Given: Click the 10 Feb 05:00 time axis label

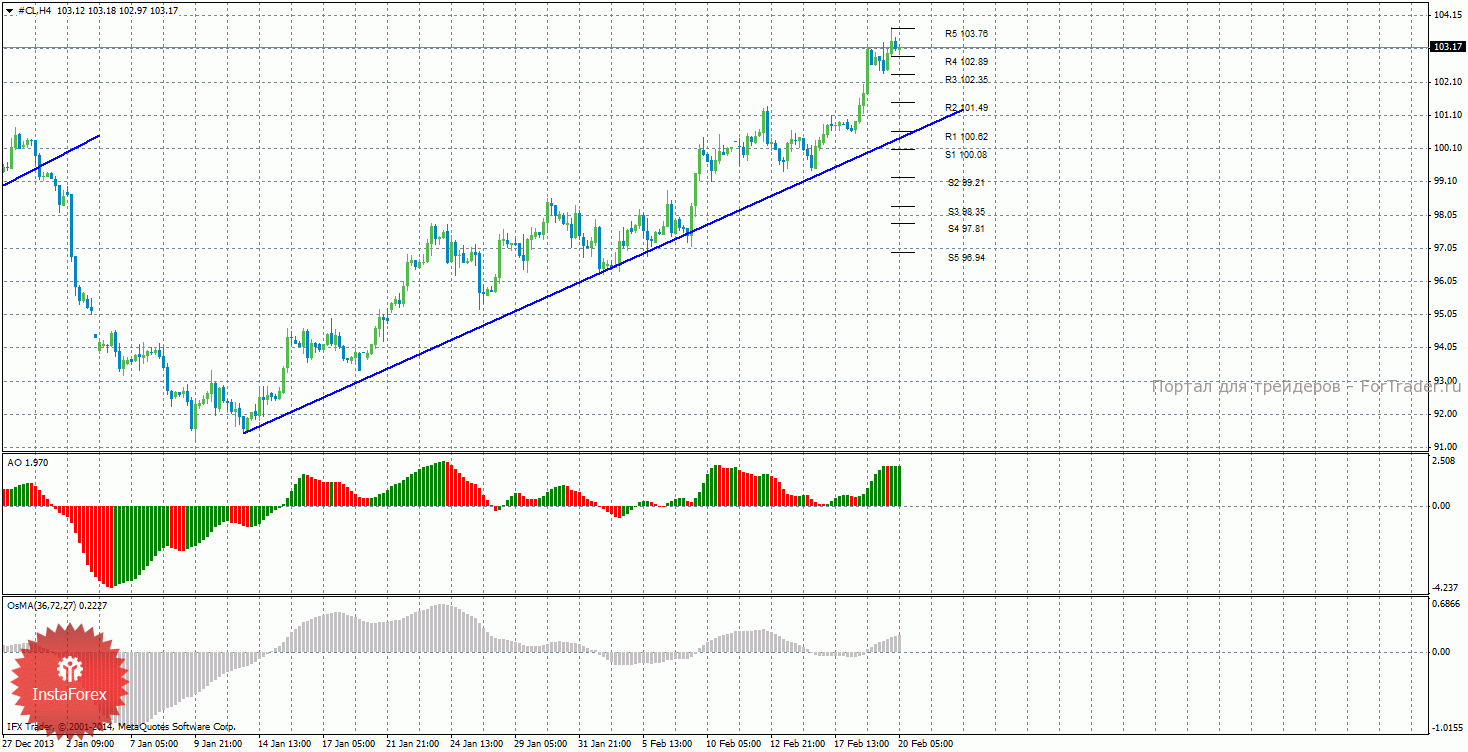Looking at the screenshot, I should pyautogui.click(x=734, y=744).
